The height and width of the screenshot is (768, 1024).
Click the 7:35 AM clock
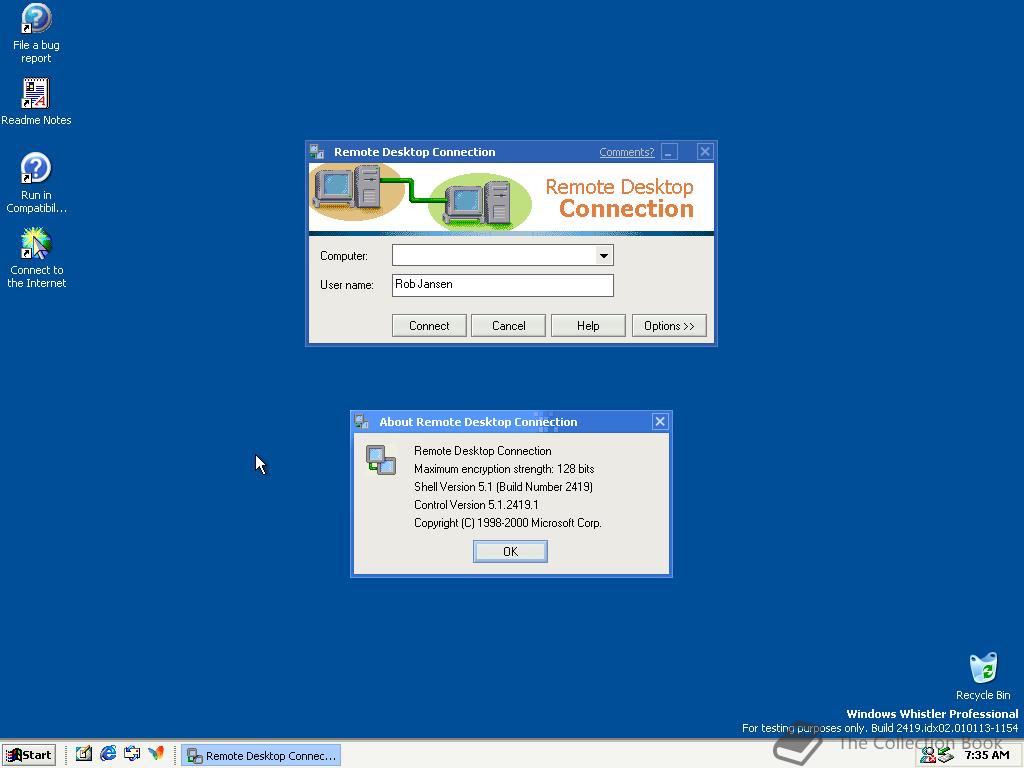click(x=987, y=755)
